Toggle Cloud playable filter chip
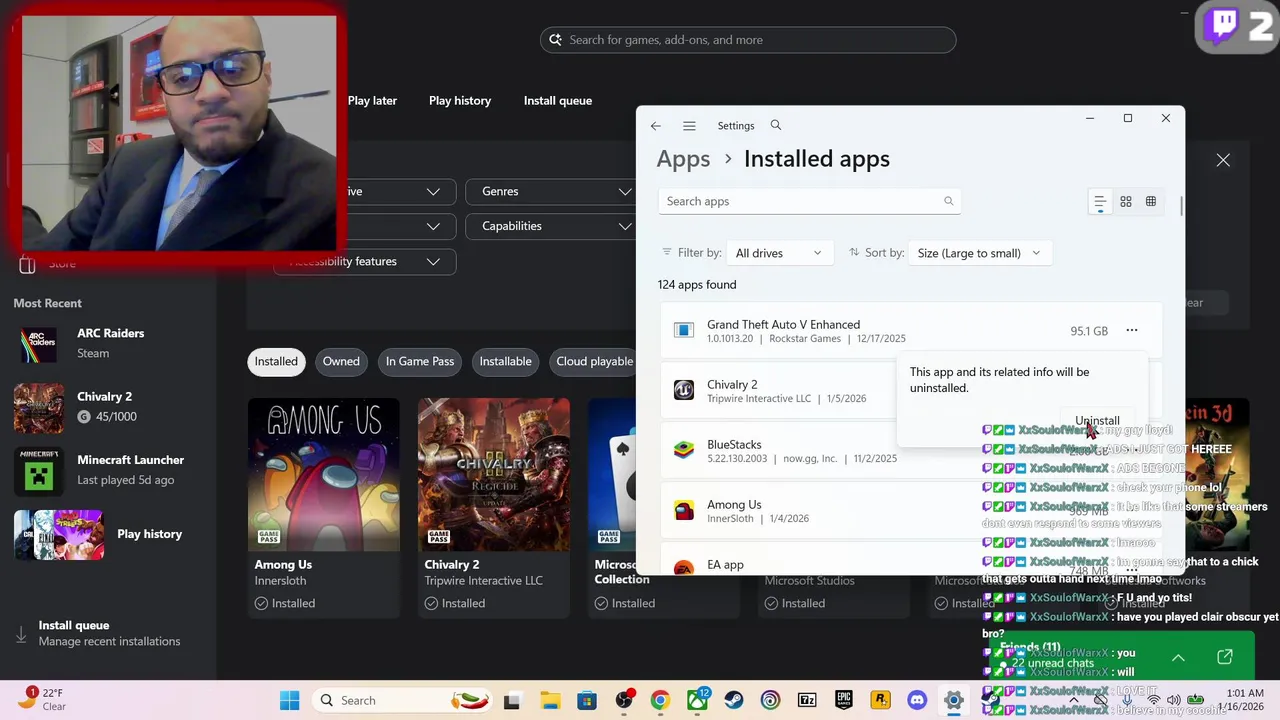1280x720 pixels. pyautogui.click(x=594, y=361)
